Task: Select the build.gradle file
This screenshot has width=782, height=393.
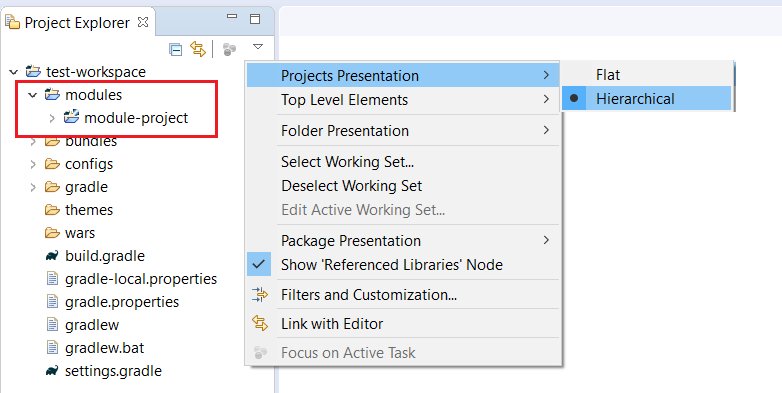Action: pos(105,256)
